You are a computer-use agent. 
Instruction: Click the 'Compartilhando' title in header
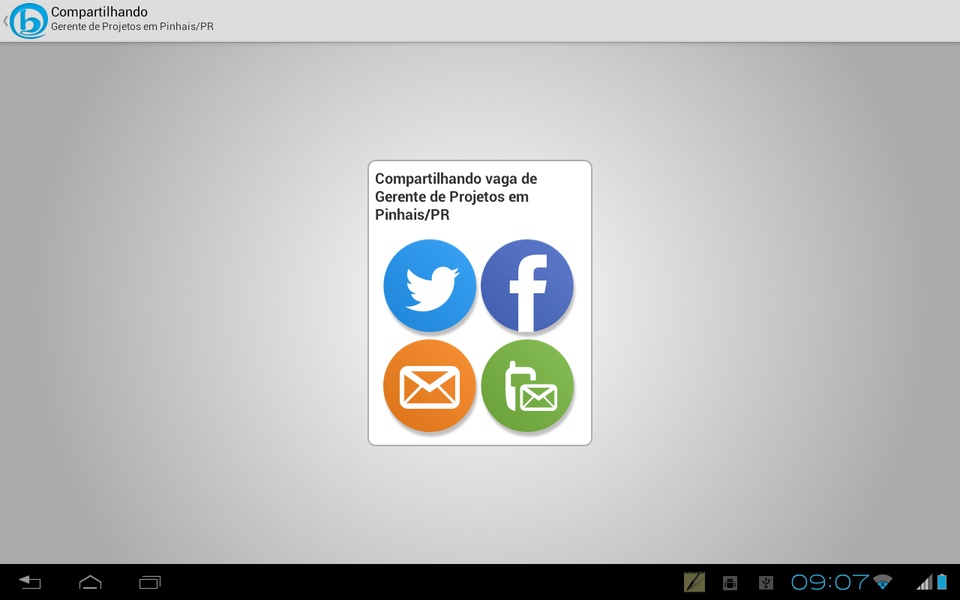99,12
